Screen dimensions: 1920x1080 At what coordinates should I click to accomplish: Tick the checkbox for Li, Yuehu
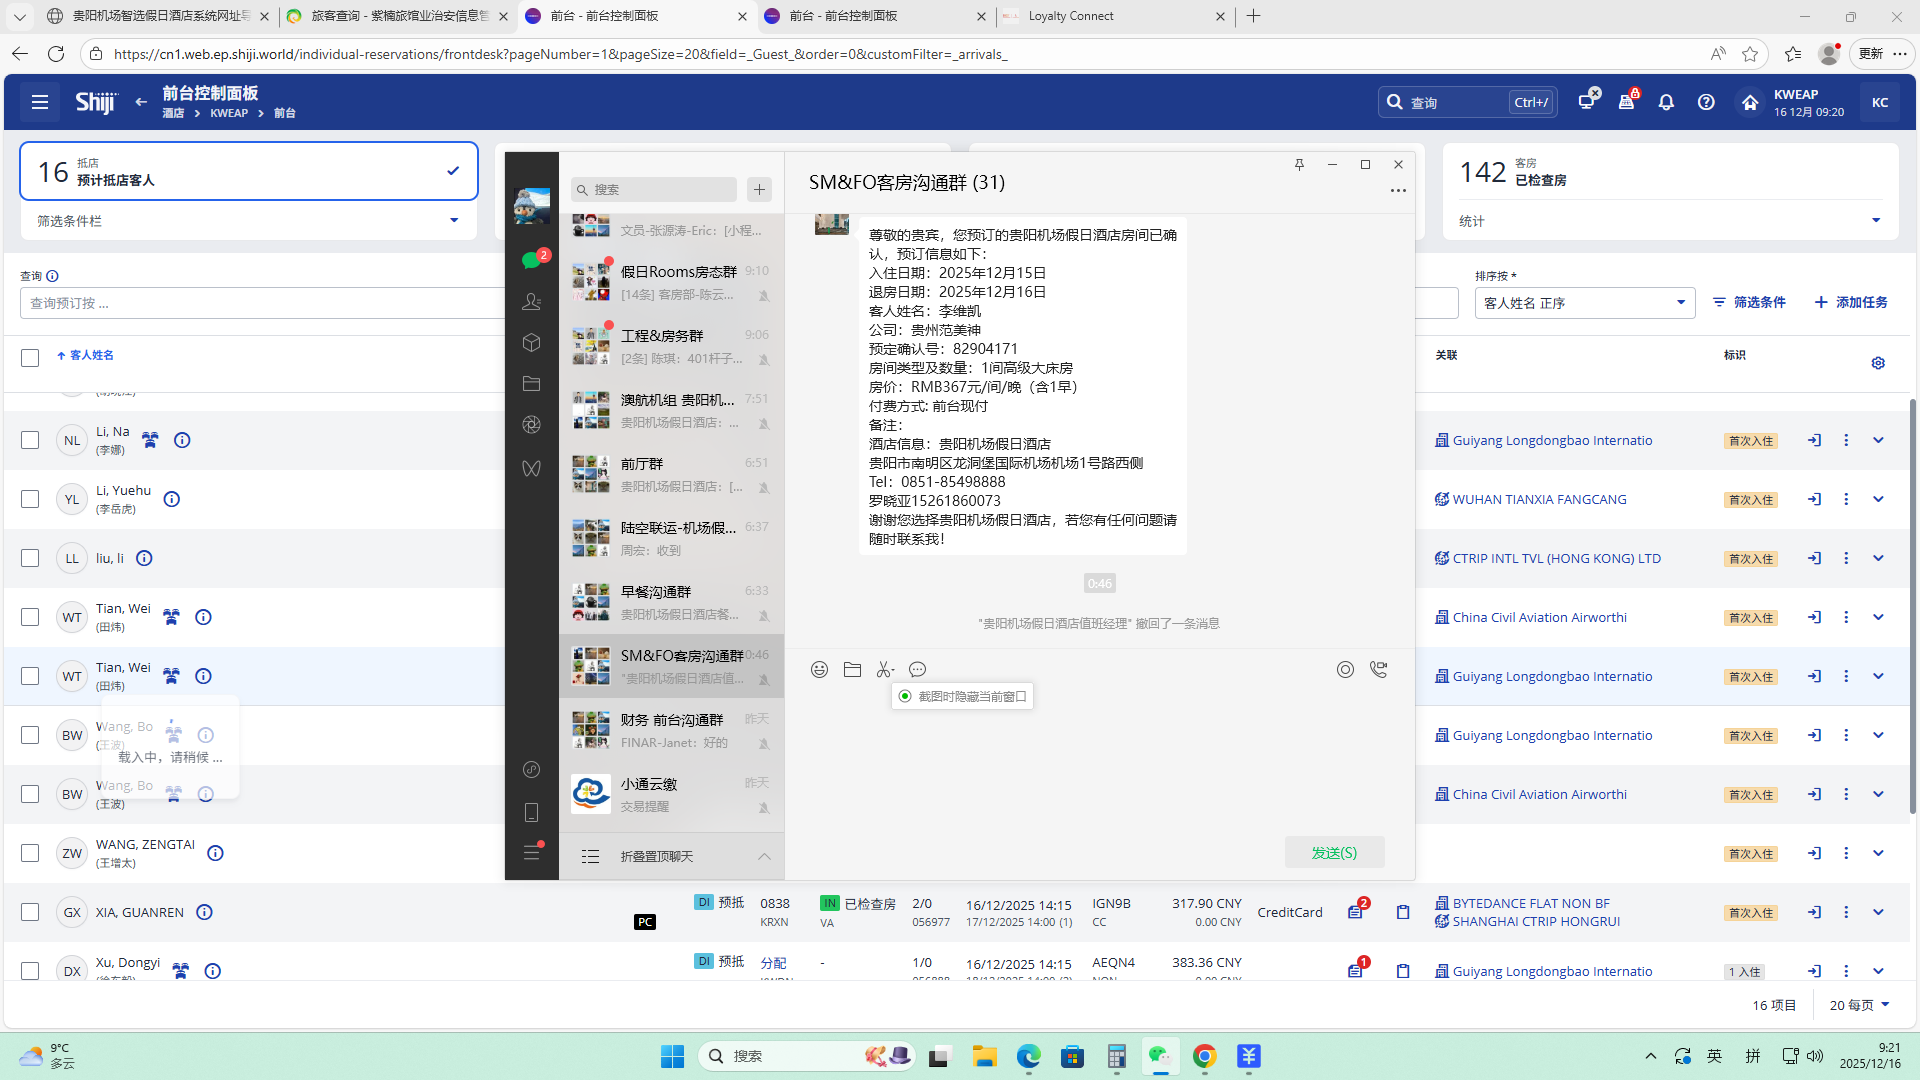click(30, 499)
